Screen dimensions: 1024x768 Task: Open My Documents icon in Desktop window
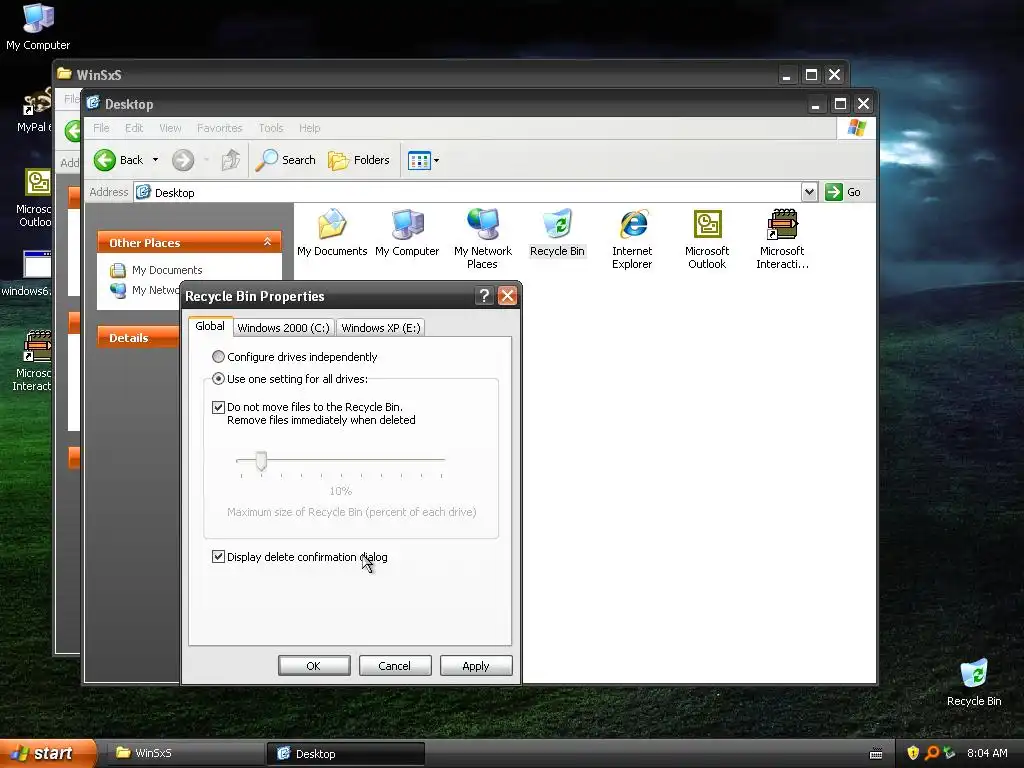coord(332,232)
